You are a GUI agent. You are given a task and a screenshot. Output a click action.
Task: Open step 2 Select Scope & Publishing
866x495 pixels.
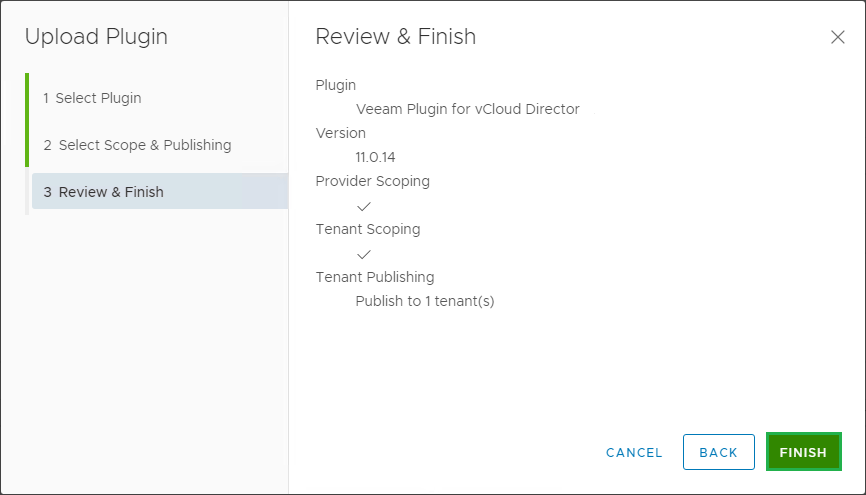[x=137, y=145]
